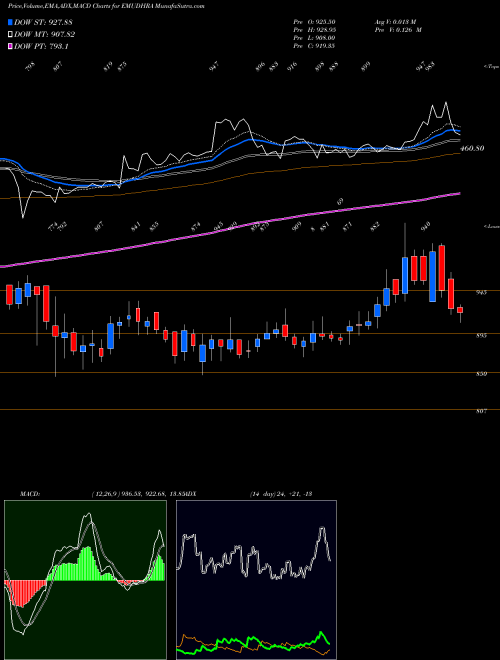Click the Pre O: 923.30 value
500x660 pixels.
point(314,21)
